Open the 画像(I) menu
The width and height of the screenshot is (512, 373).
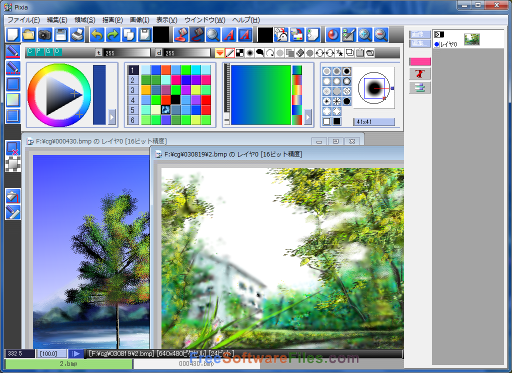pyautogui.click(x=139, y=20)
